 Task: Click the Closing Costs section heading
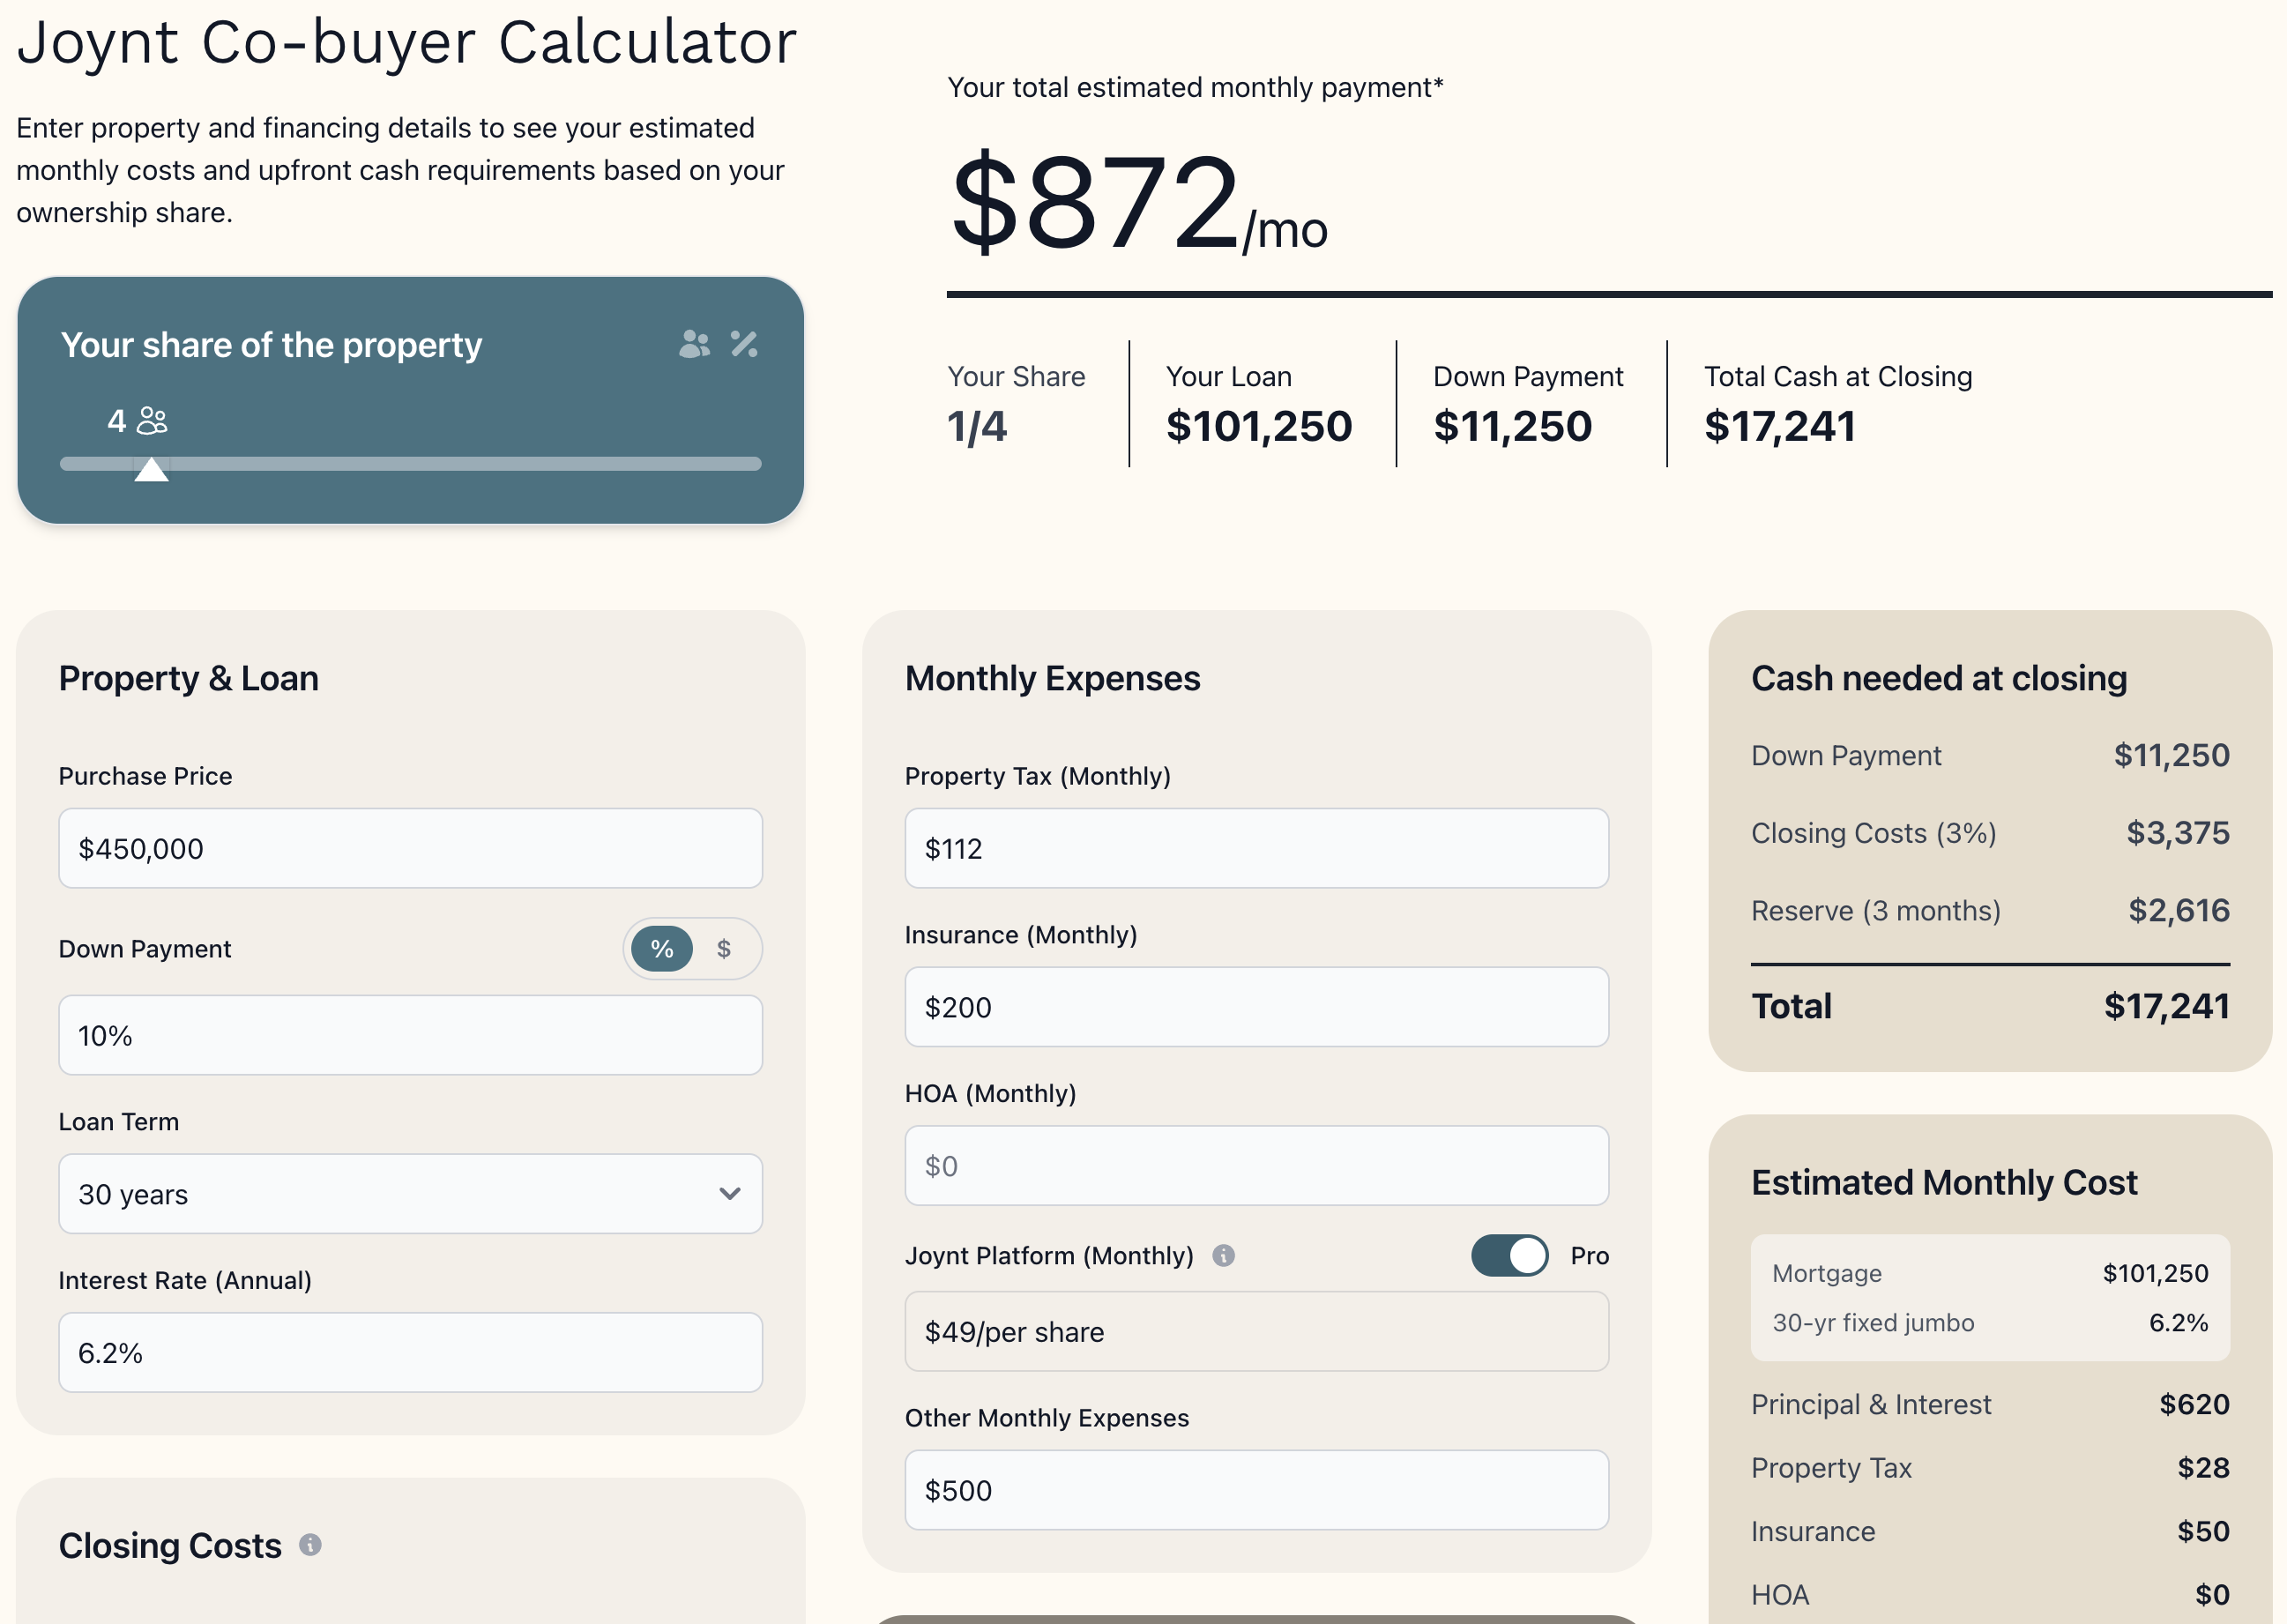point(170,1546)
